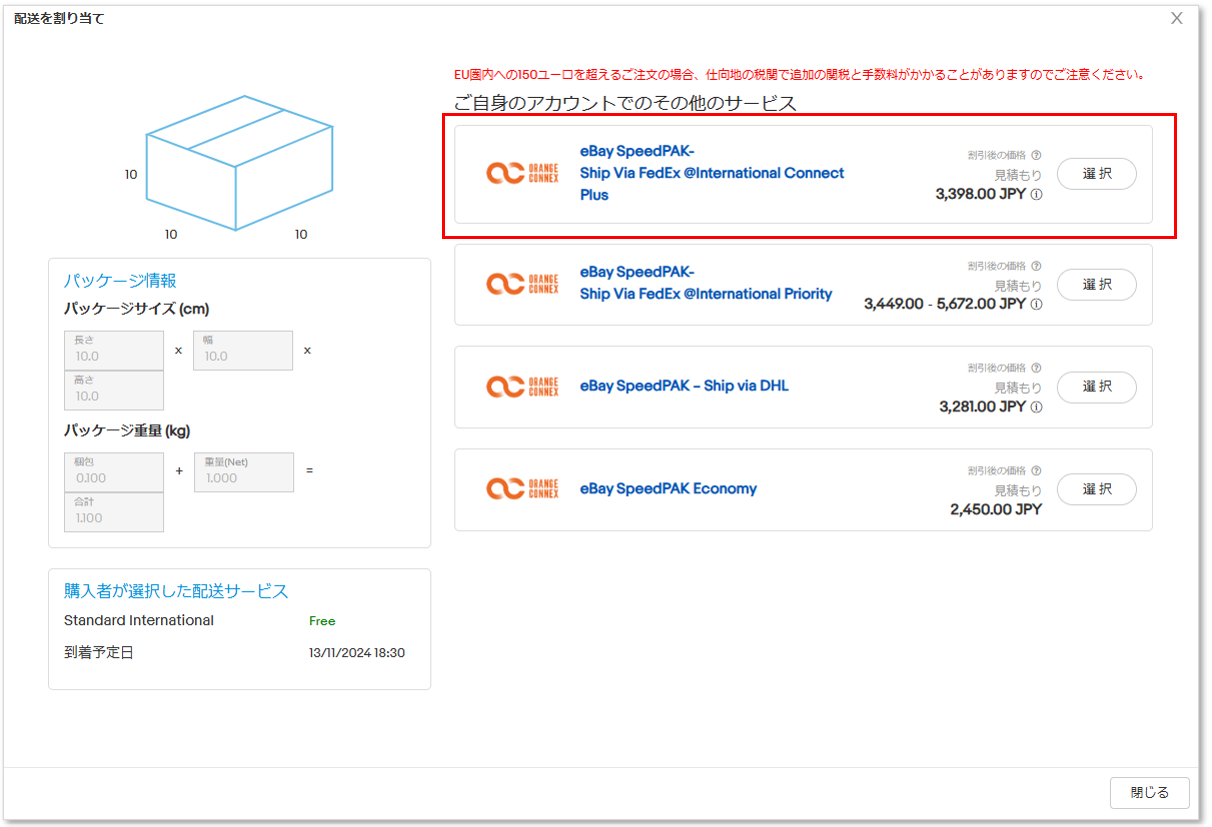Open the eBay SpeedPAK – Ship via DHL link
The width and height of the screenshot is (1212, 827).
[x=684, y=385]
